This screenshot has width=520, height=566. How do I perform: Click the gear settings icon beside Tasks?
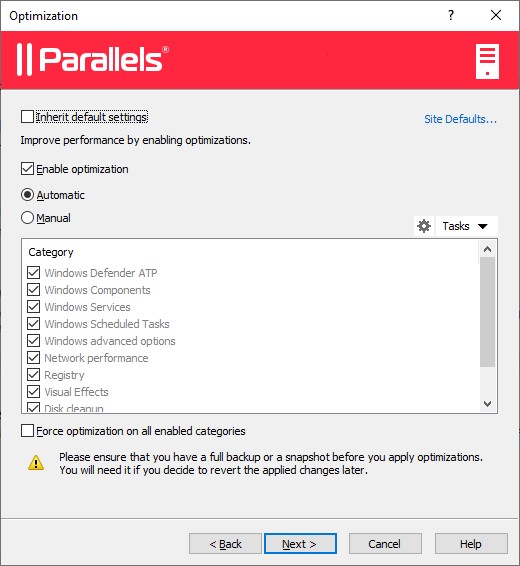(424, 226)
